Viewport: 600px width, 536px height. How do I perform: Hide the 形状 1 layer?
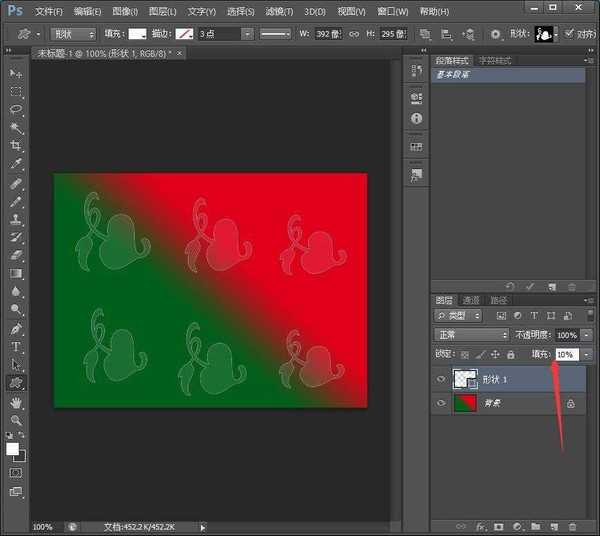[x=442, y=379]
